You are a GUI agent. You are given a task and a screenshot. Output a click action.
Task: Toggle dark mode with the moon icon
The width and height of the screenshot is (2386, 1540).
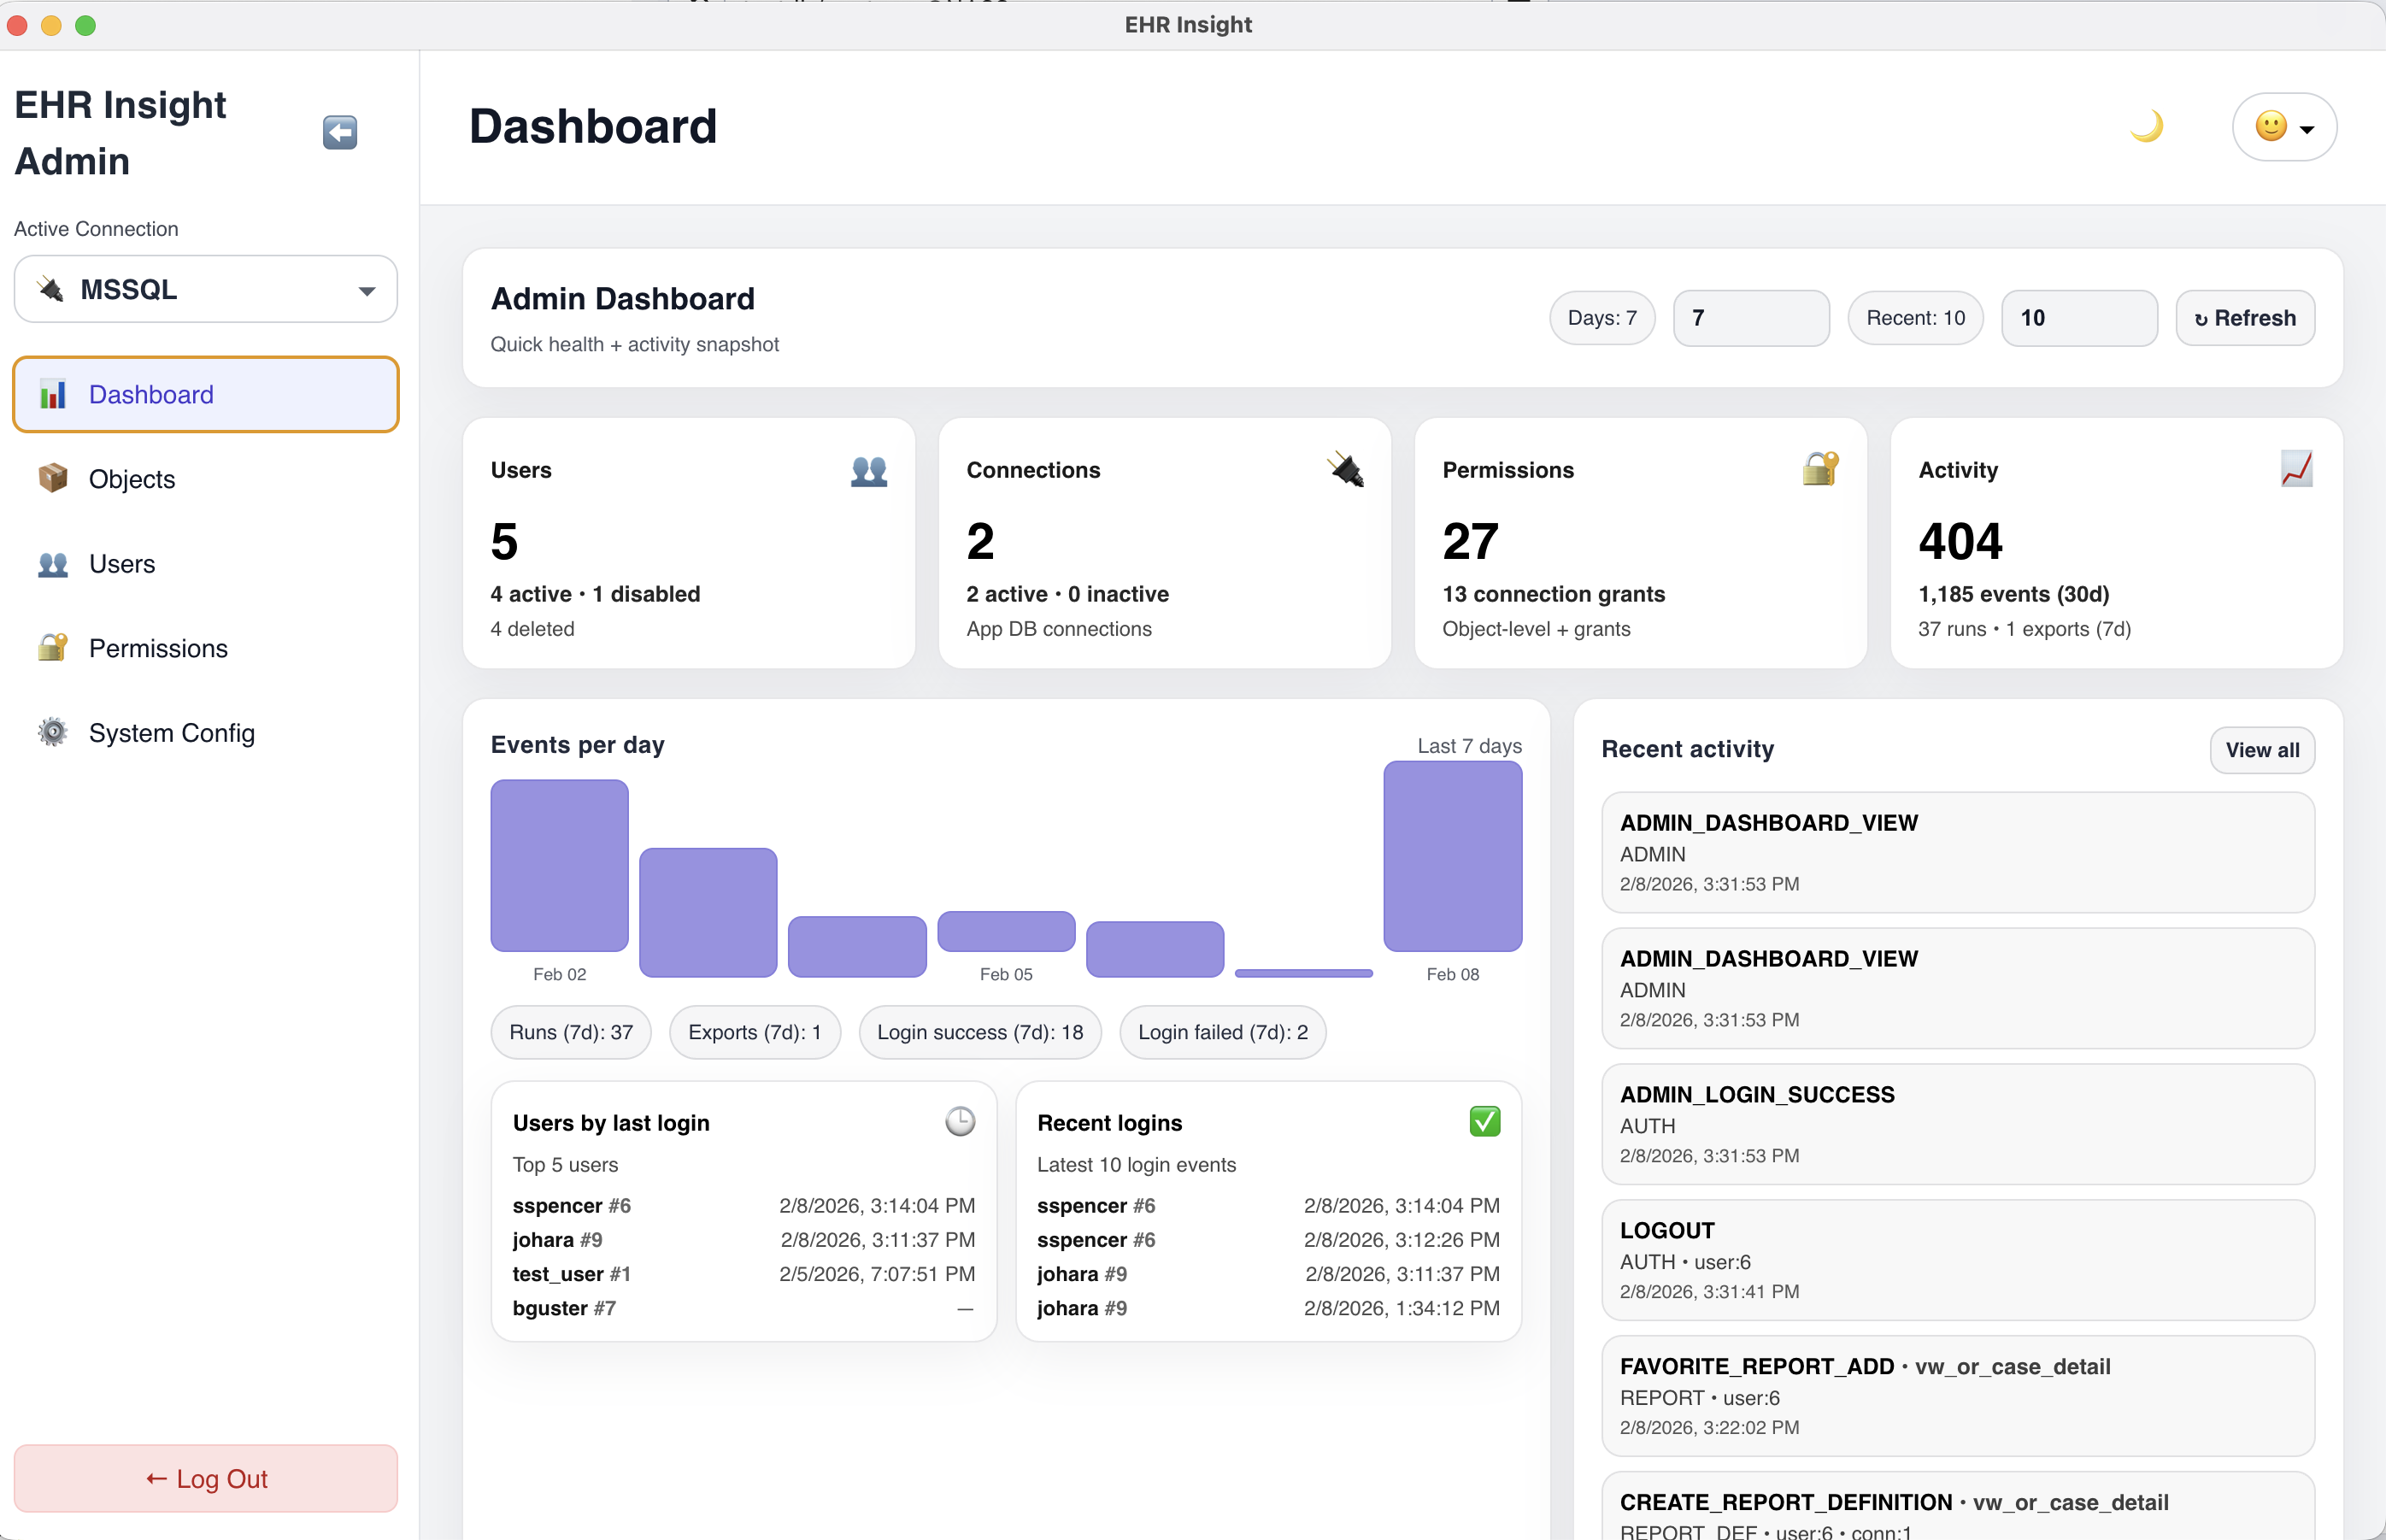tap(2148, 126)
